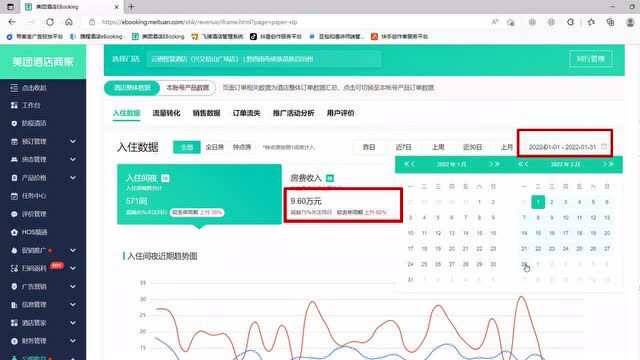The image size is (640, 360).
Task: Expand the sidebar menu with HOT badge
Action: coord(73,268)
